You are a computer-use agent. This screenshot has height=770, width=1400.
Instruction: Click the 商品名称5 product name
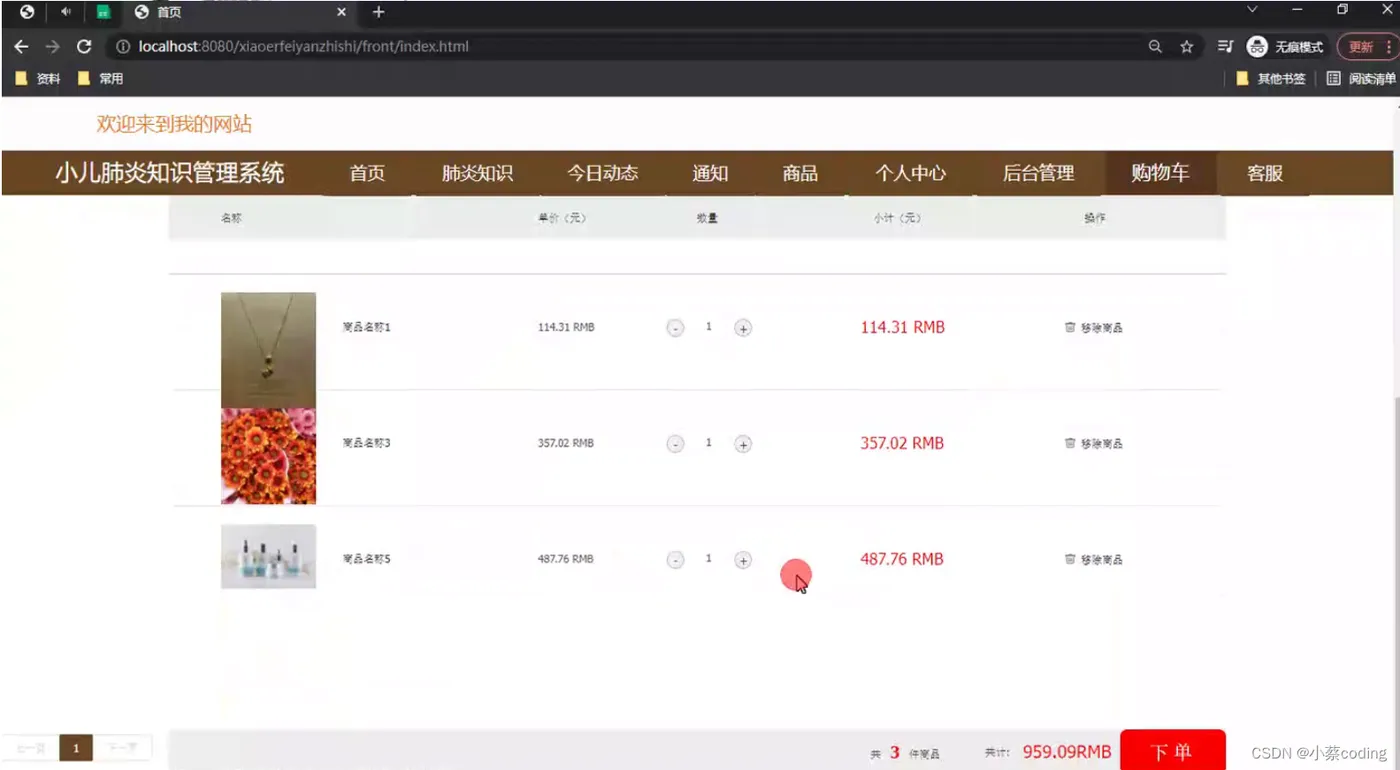point(366,559)
